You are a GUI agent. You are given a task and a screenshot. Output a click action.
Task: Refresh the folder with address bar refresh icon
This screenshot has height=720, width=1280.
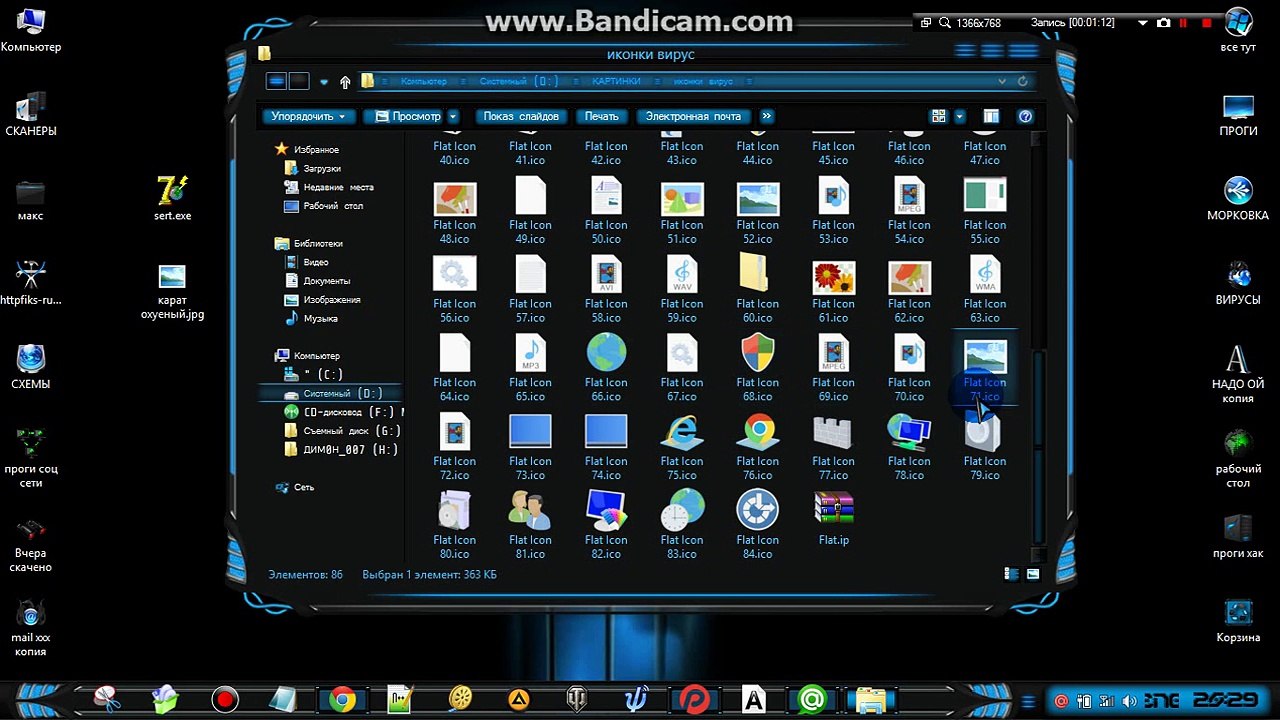pyautogui.click(x=1022, y=81)
